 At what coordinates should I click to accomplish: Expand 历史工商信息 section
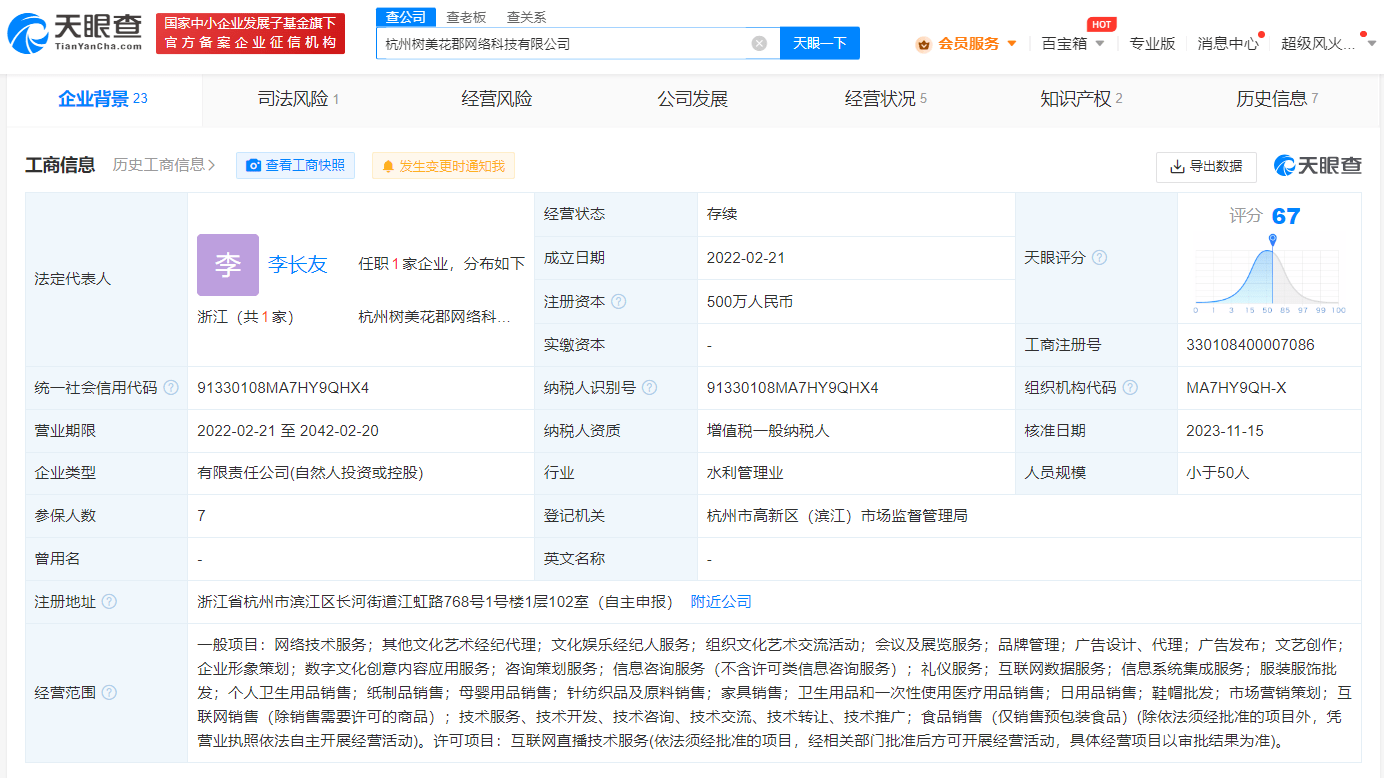[x=164, y=165]
